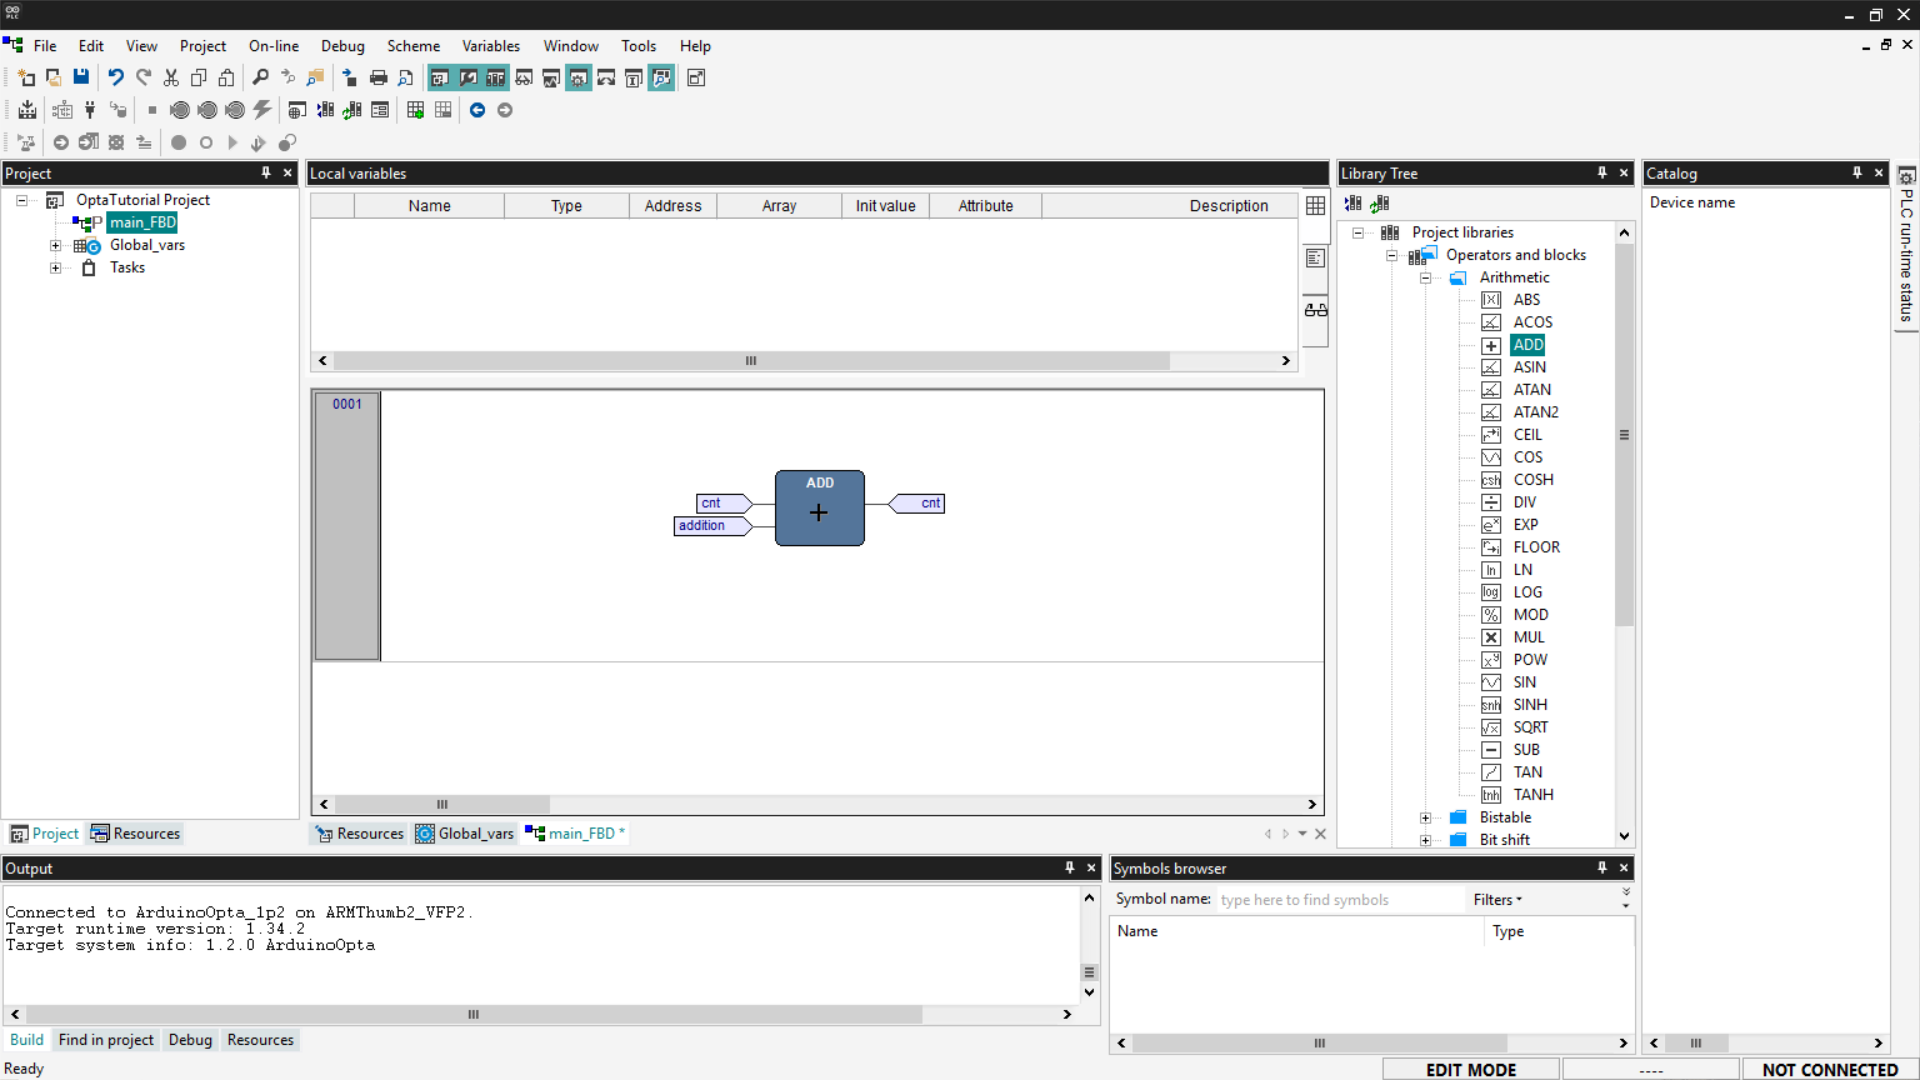Image resolution: width=1920 pixels, height=1080 pixels.
Task: Toggle the Library window toolbar button
Action: coord(495,78)
